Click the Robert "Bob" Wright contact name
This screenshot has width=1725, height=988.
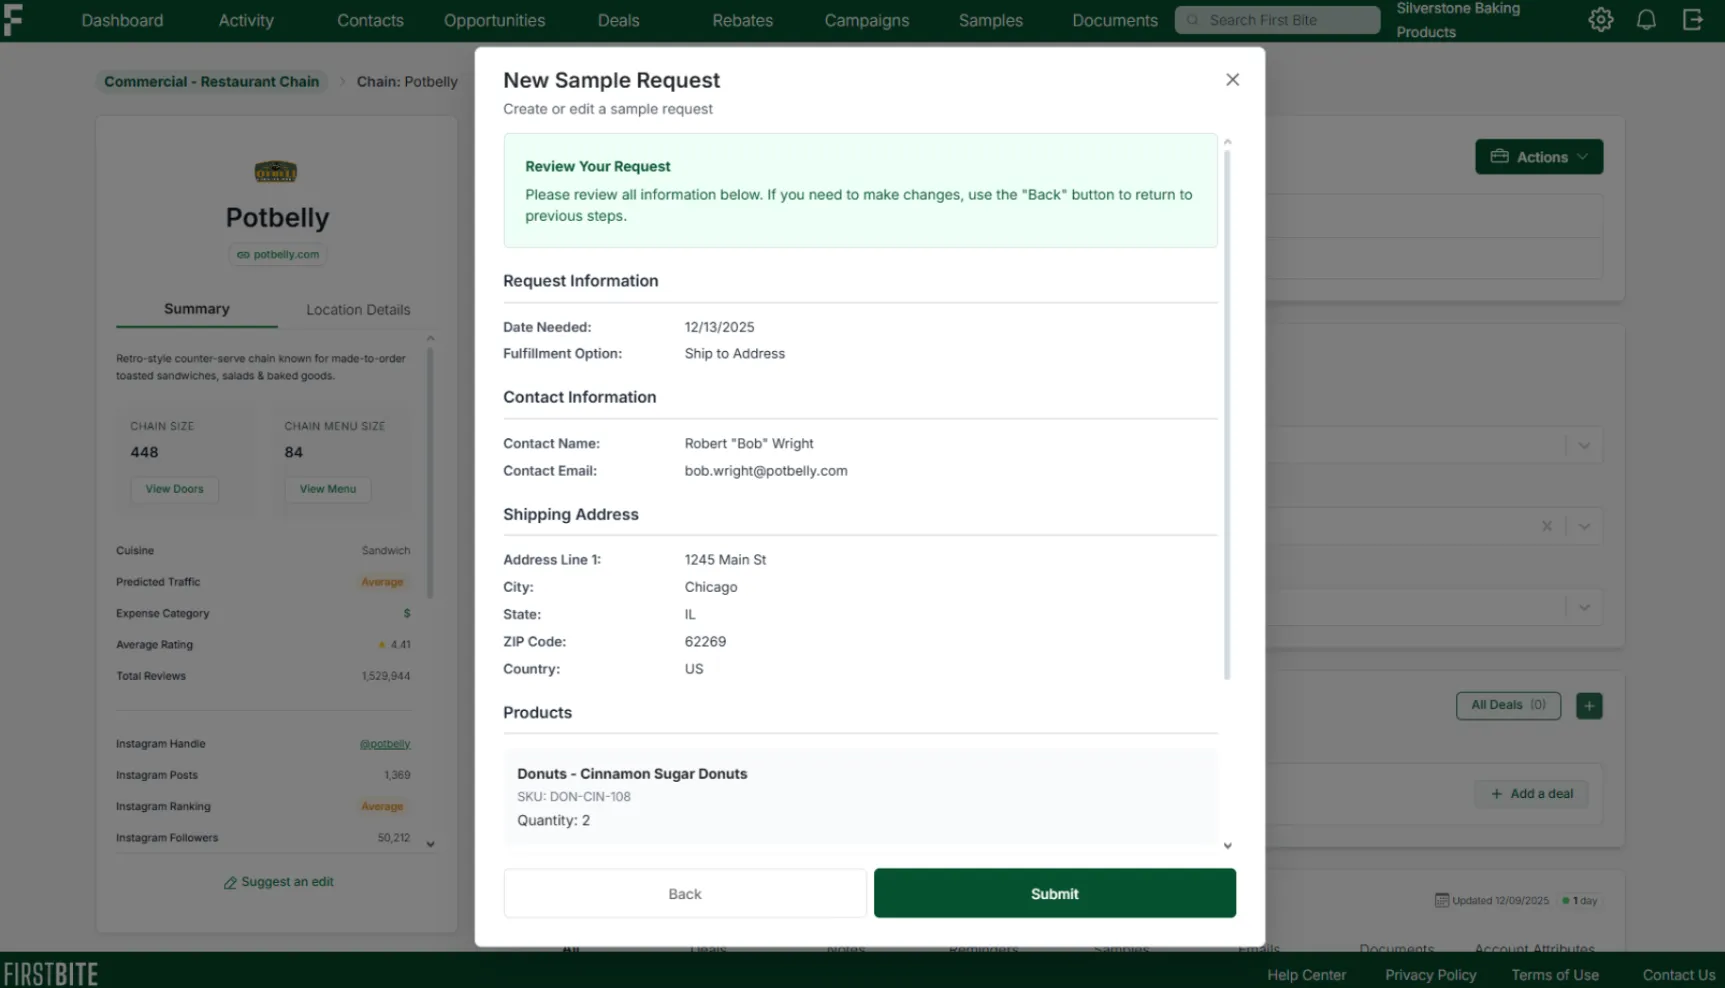pos(749,444)
